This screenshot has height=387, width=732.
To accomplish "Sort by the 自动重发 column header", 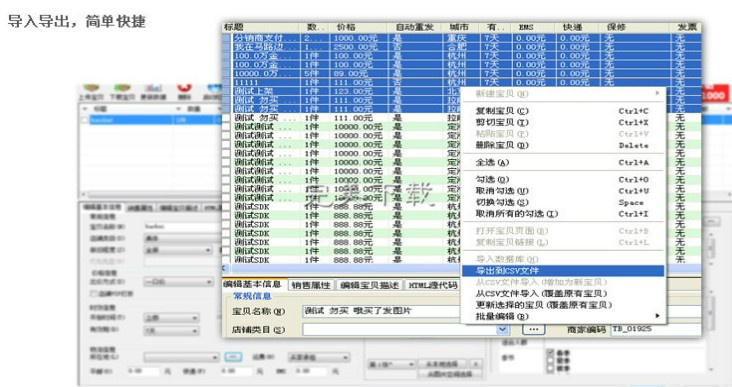I will pos(415,27).
